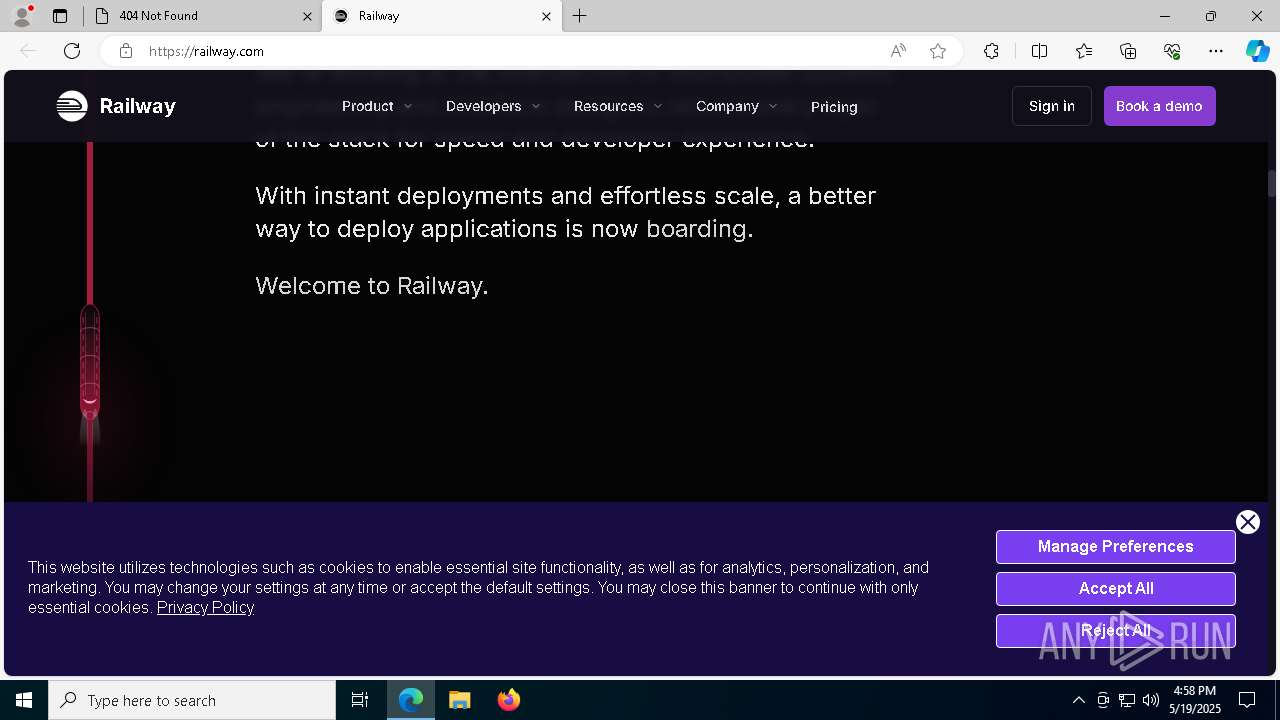Add this page to favorites star
The image size is (1280, 720).
tap(938, 51)
